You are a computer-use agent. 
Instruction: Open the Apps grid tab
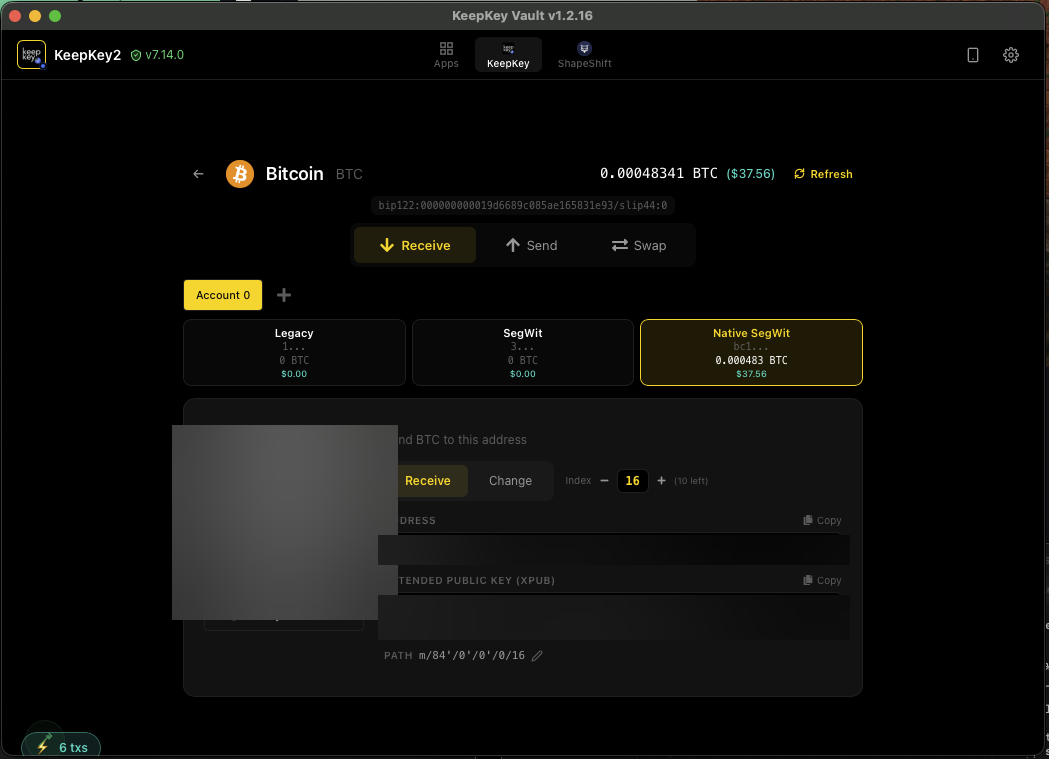point(446,55)
